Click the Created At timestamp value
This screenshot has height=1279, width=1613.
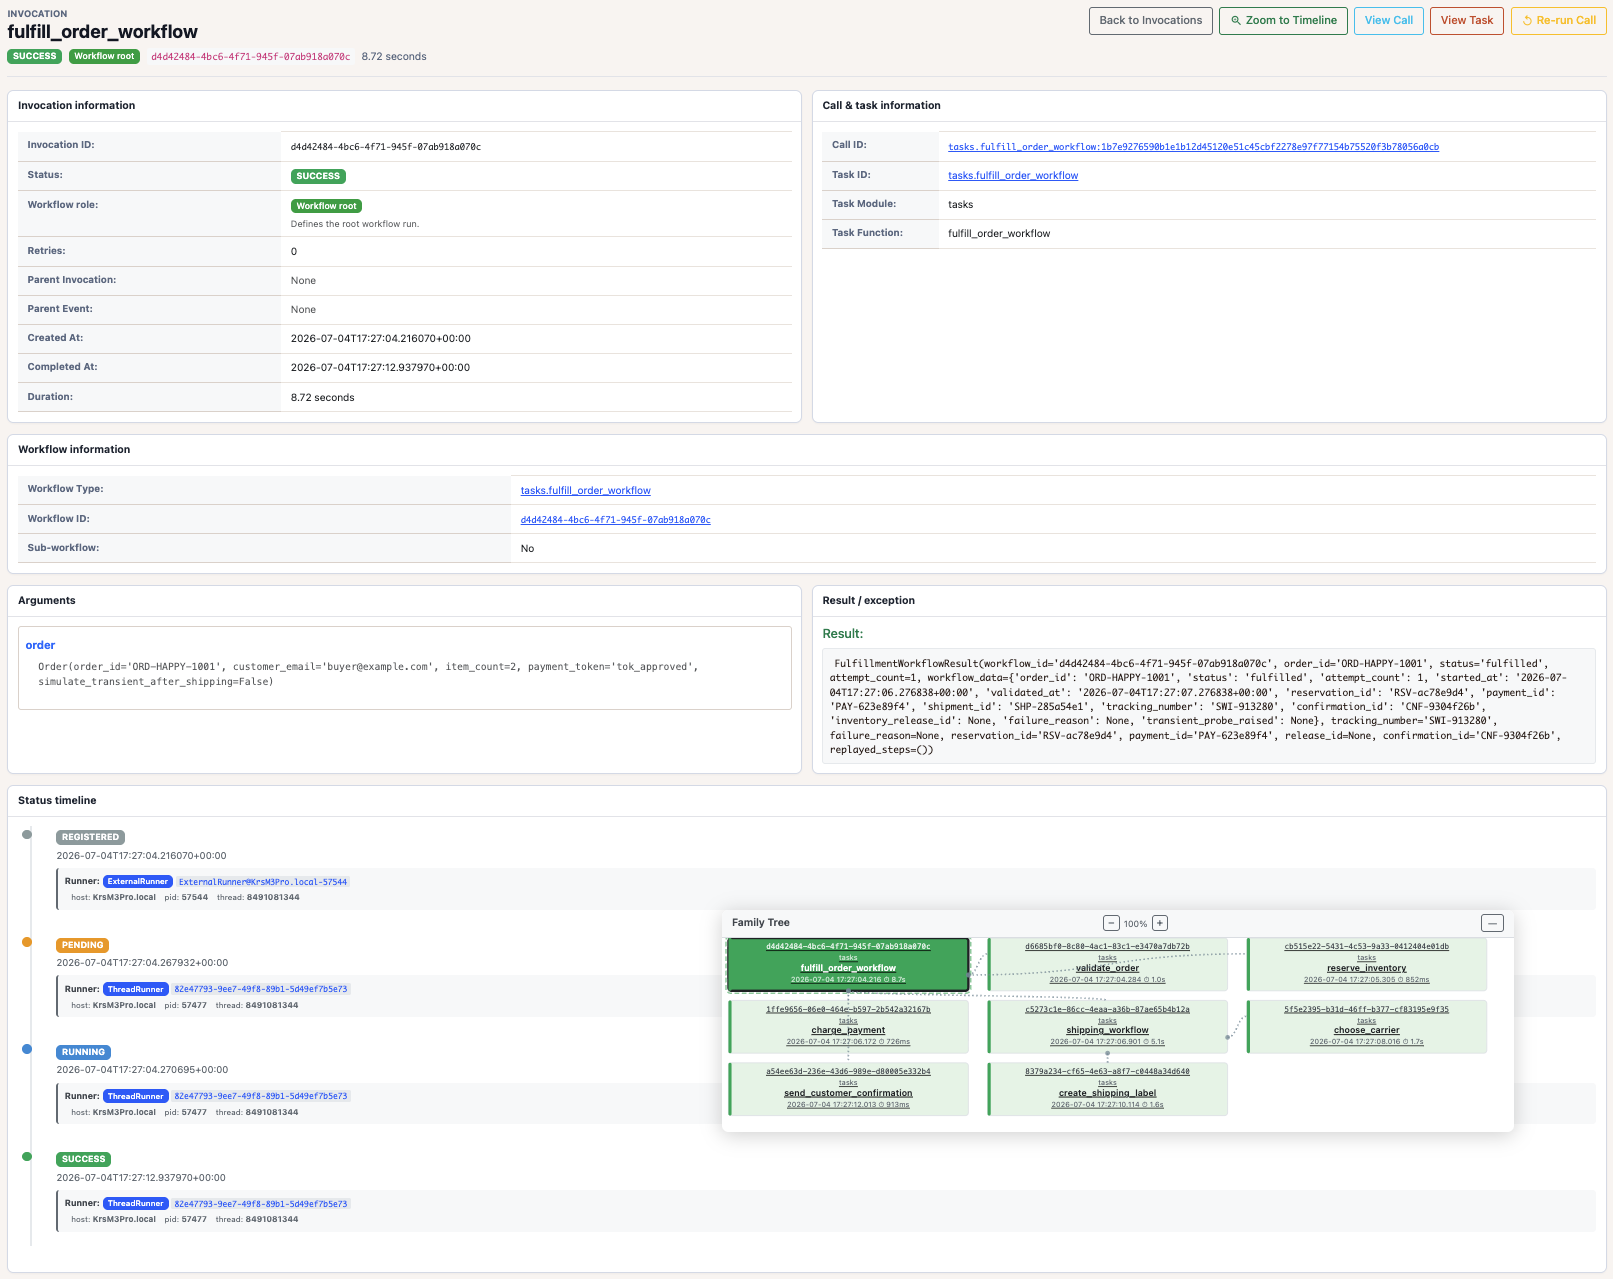point(381,338)
